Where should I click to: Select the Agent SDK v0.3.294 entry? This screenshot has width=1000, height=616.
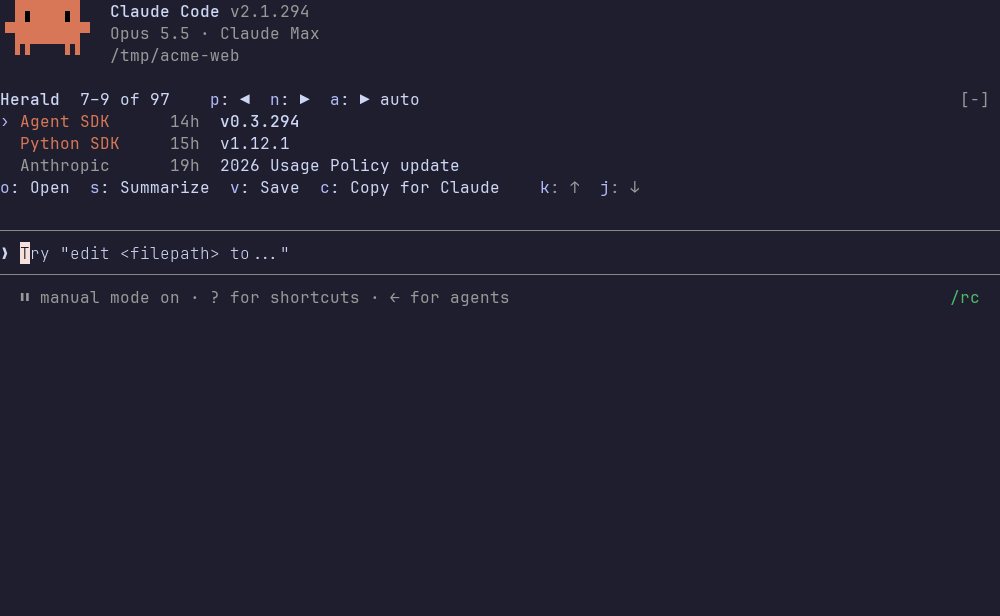click(x=159, y=122)
